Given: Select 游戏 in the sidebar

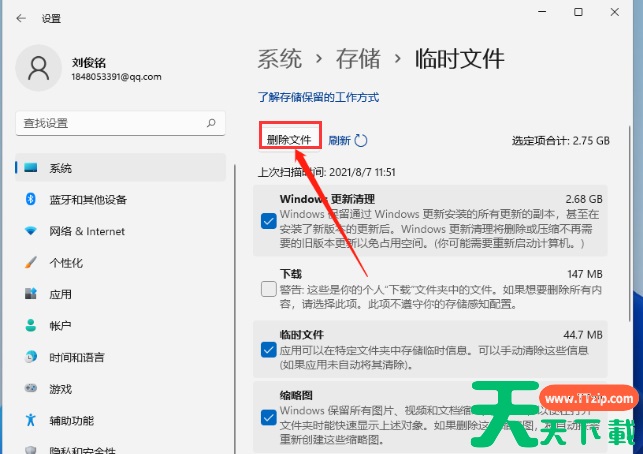Looking at the screenshot, I should 61,388.
